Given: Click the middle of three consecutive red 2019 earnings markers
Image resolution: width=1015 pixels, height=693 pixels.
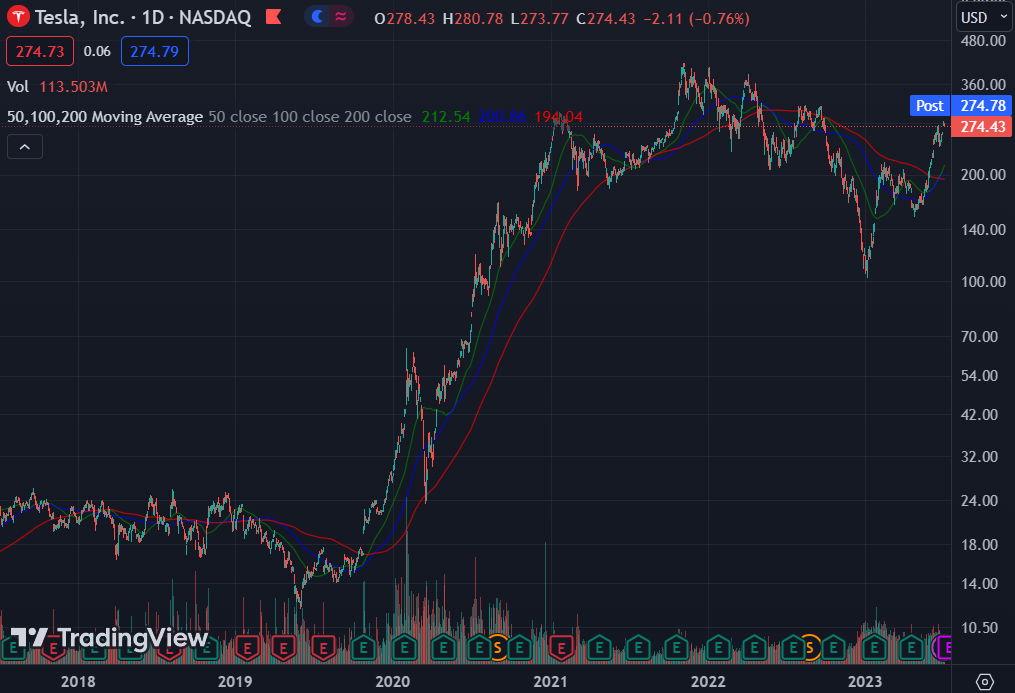Looking at the screenshot, I should click(x=284, y=646).
